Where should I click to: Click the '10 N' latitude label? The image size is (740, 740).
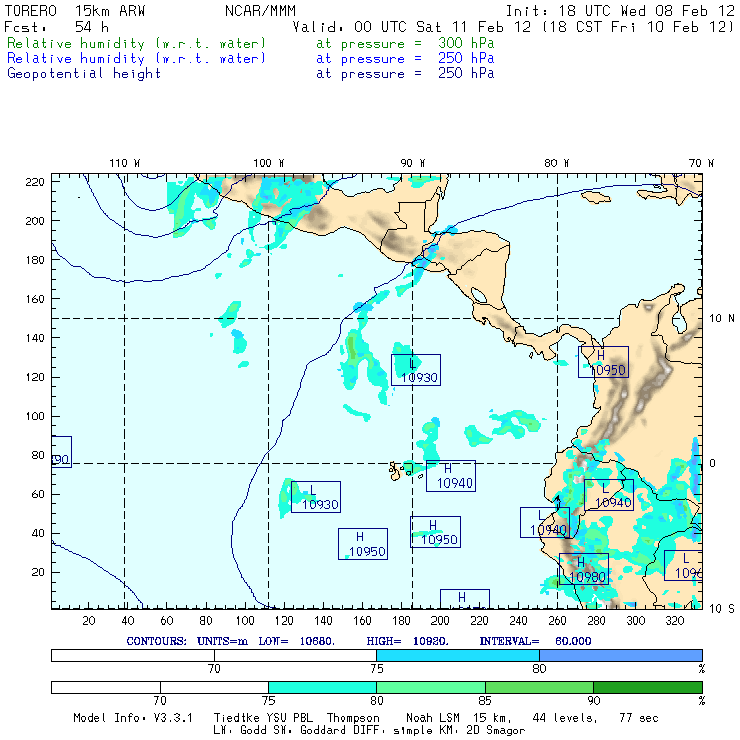(x=722, y=319)
